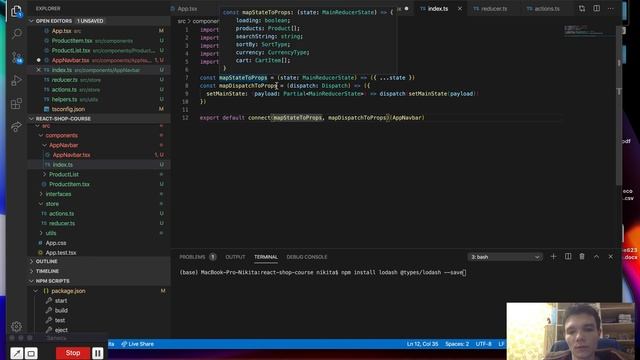Close the terminal panel

611,256
